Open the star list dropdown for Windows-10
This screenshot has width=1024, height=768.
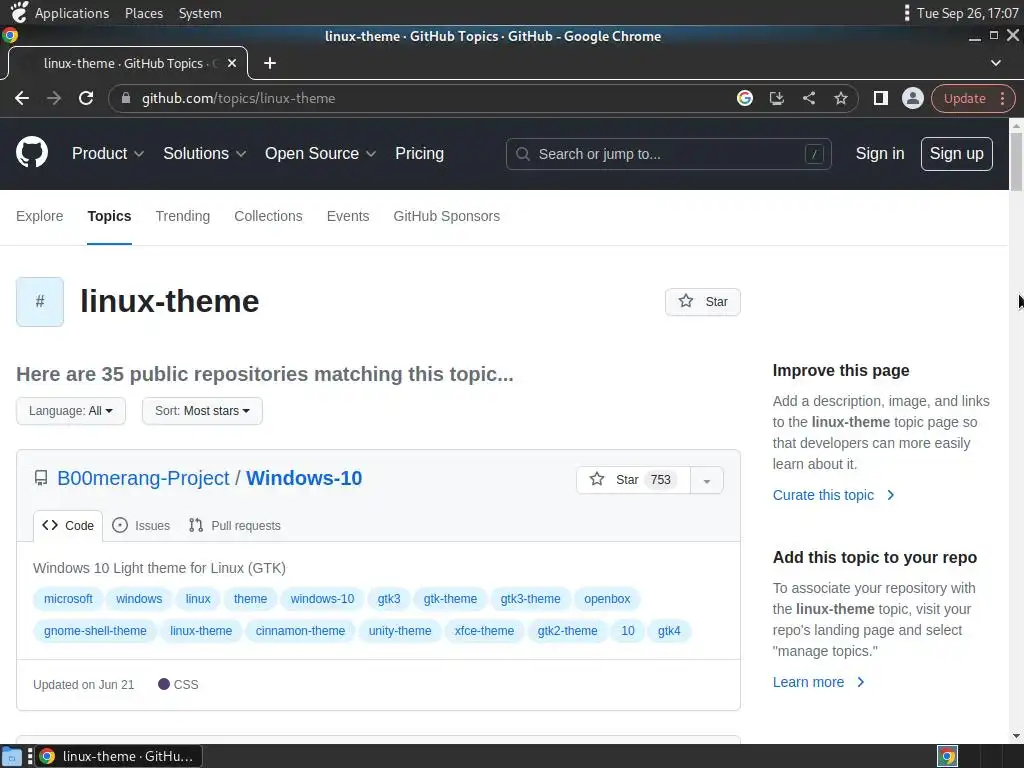(707, 481)
